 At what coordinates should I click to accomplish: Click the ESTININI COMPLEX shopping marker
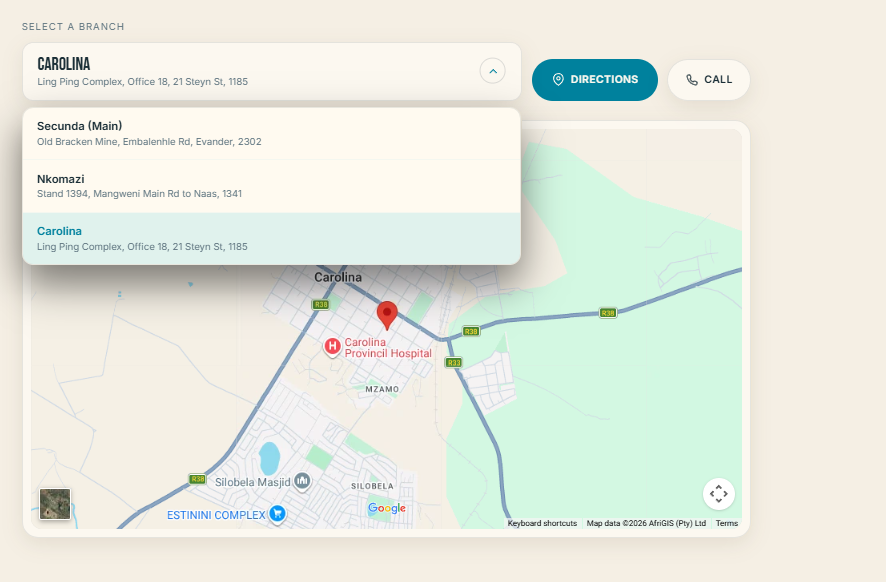click(277, 514)
